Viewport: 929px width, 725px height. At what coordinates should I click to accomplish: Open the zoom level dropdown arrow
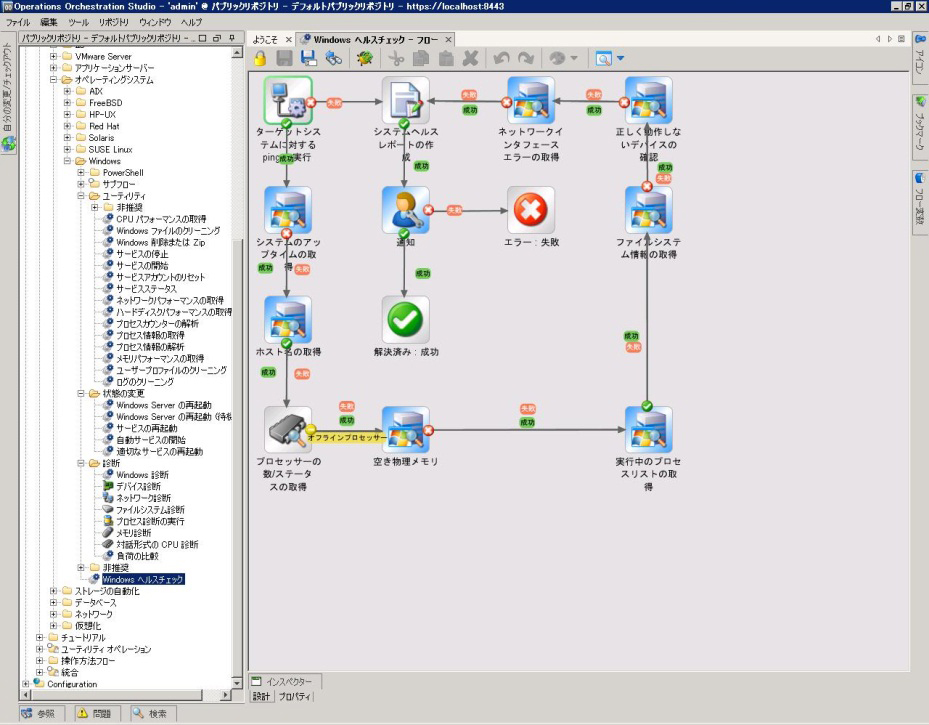click(619, 59)
